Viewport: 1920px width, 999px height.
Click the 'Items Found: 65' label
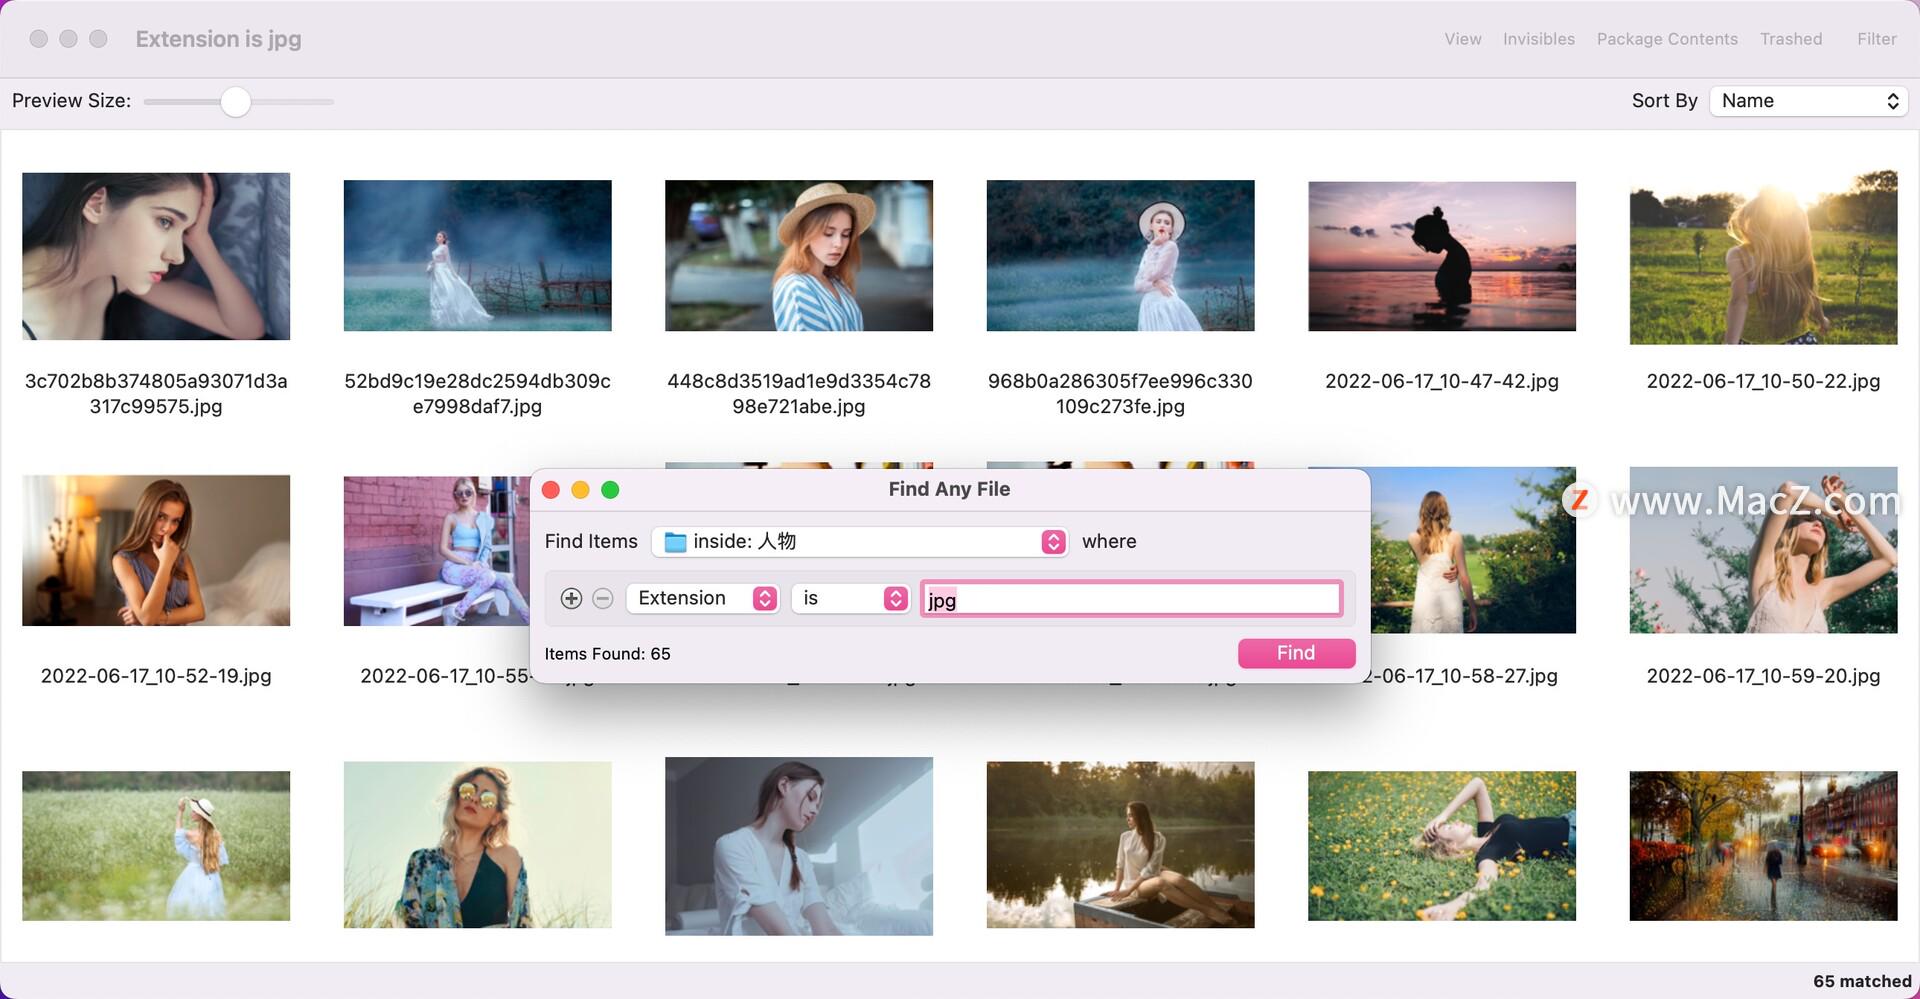click(607, 654)
